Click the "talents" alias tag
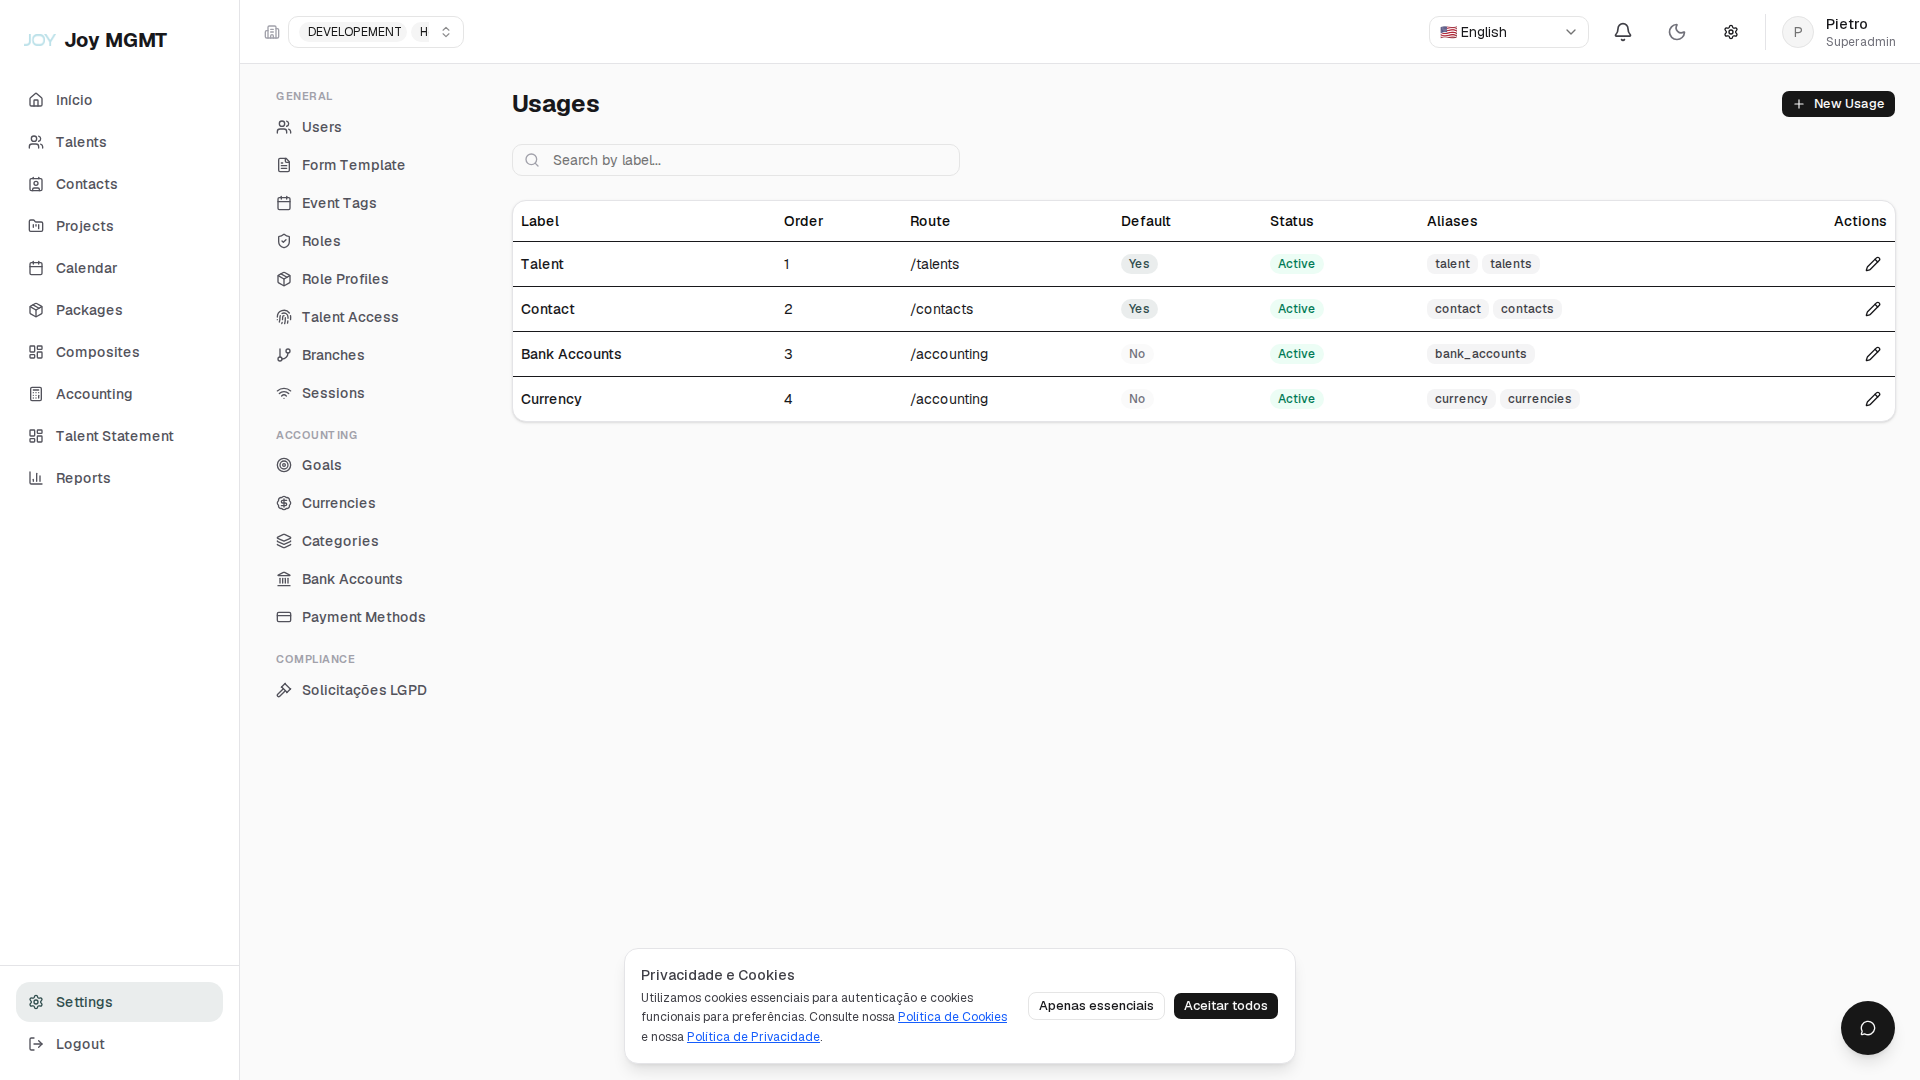Image resolution: width=1920 pixels, height=1080 pixels. [1510, 264]
